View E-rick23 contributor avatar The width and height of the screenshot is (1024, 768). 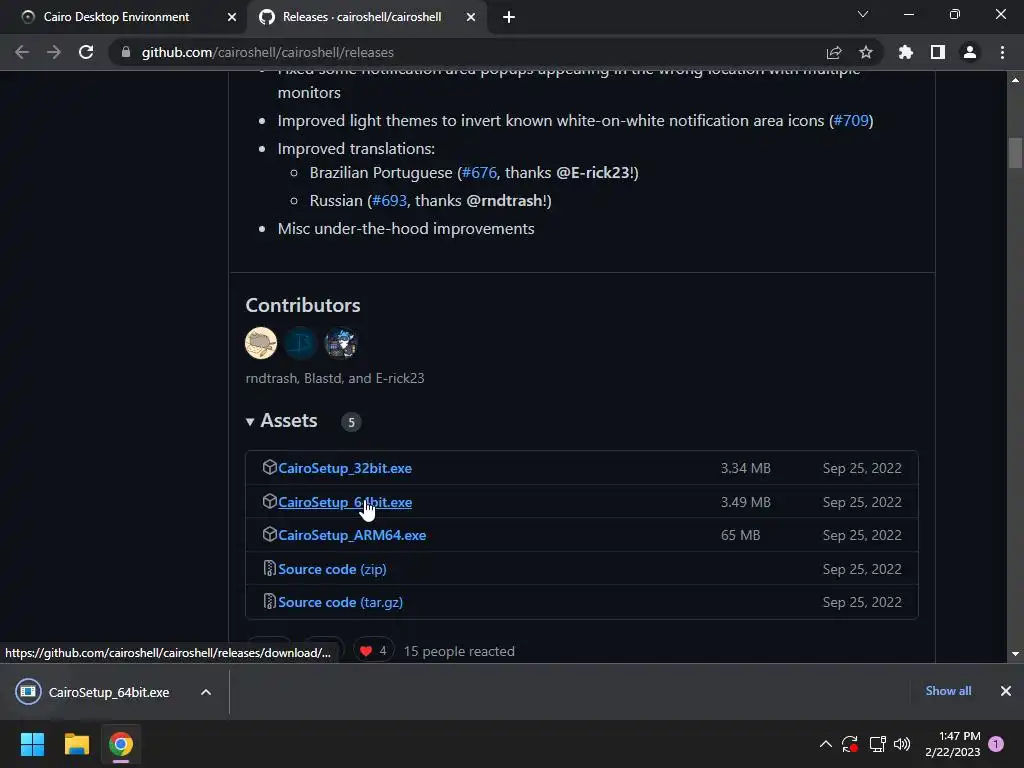pyautogui.click(x=341, y=343)
